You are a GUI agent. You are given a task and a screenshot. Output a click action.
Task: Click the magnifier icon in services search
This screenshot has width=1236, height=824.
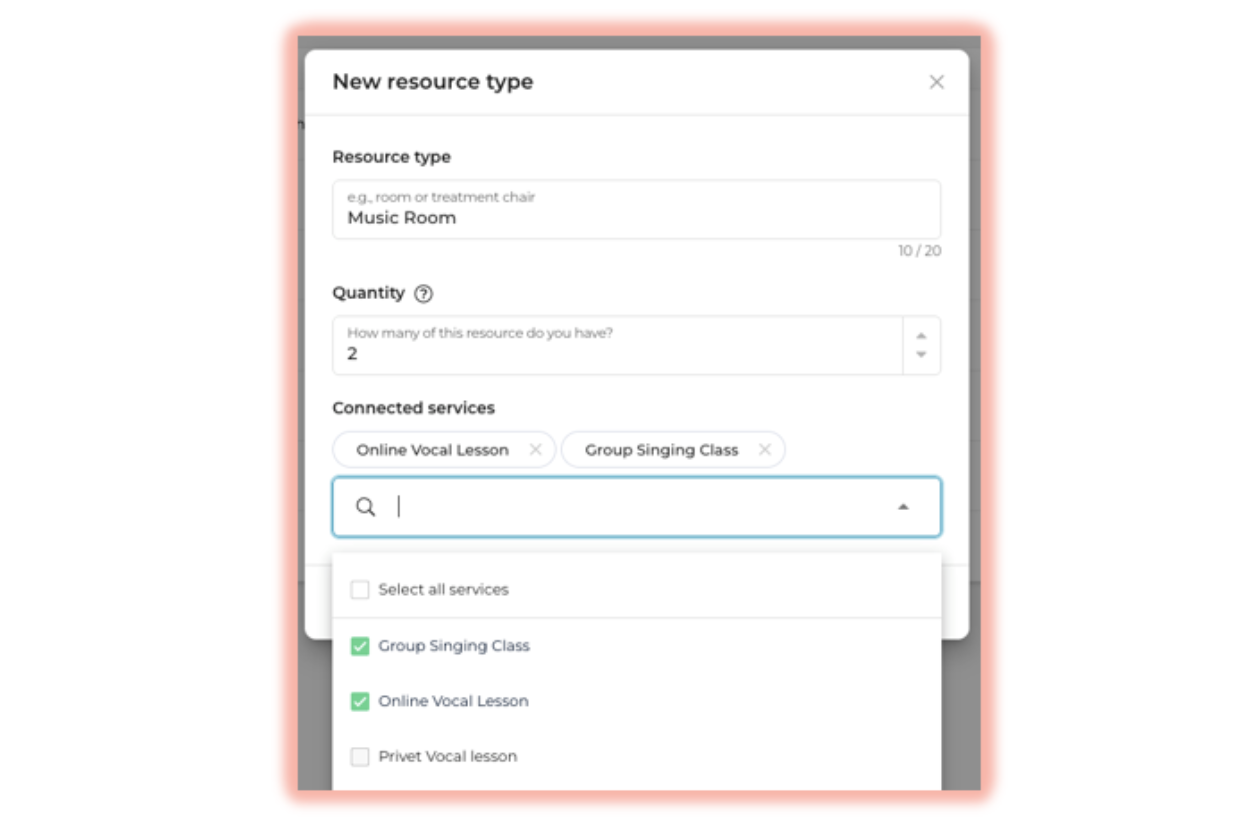pos(366,507)
